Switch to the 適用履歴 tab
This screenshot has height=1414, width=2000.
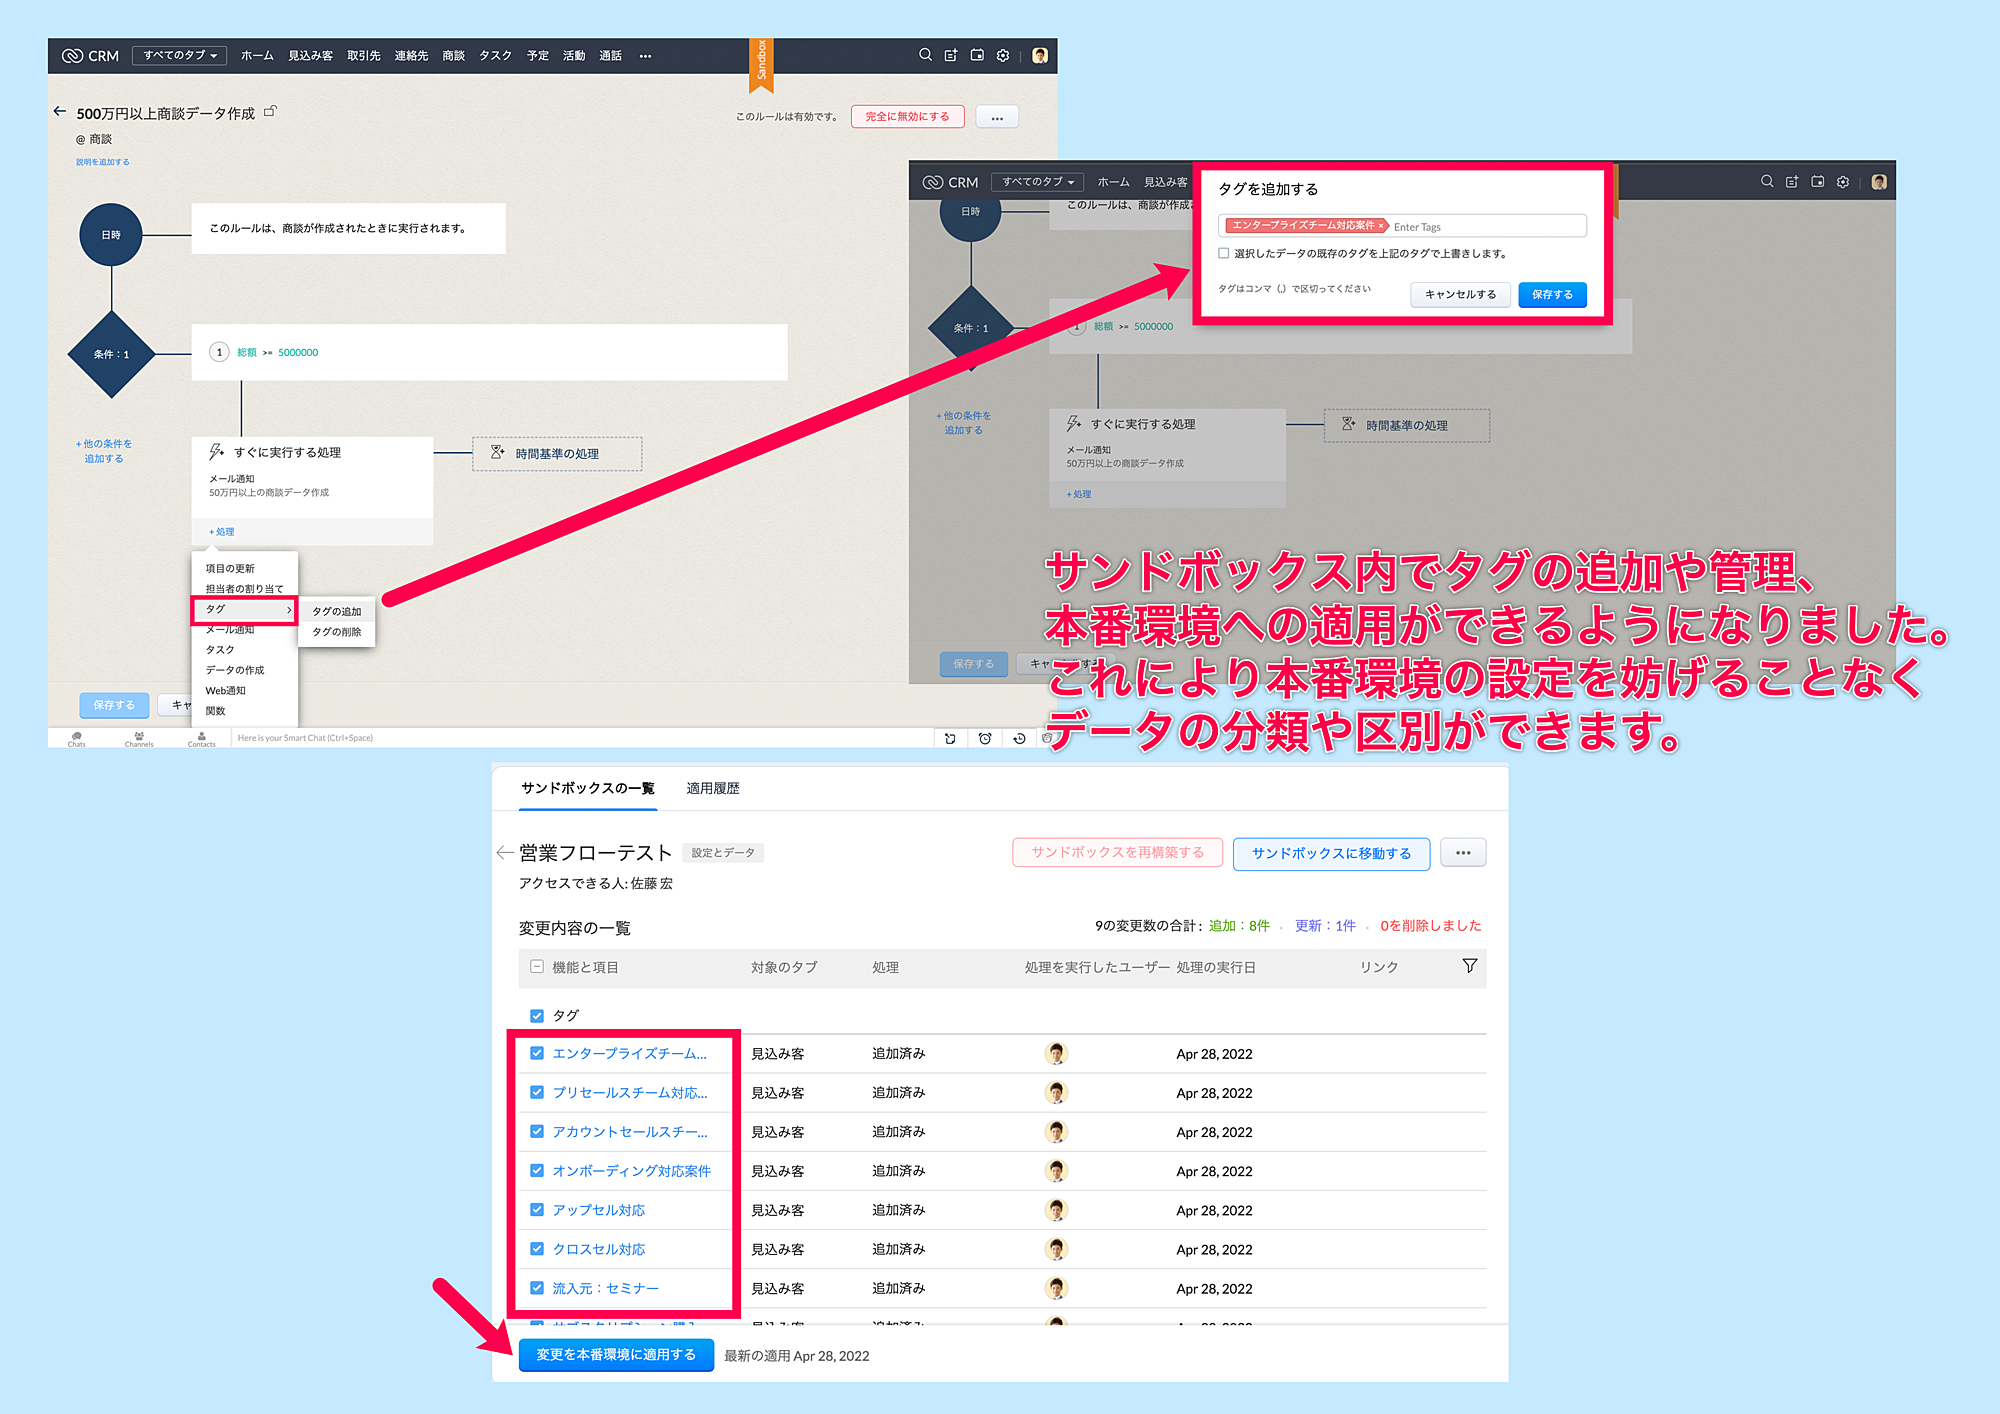[712, 788]
